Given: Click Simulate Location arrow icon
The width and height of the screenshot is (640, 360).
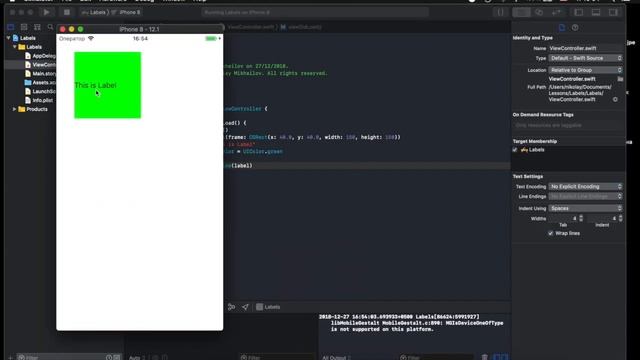Looking at the screenshot, I should (x=245, y=307).
